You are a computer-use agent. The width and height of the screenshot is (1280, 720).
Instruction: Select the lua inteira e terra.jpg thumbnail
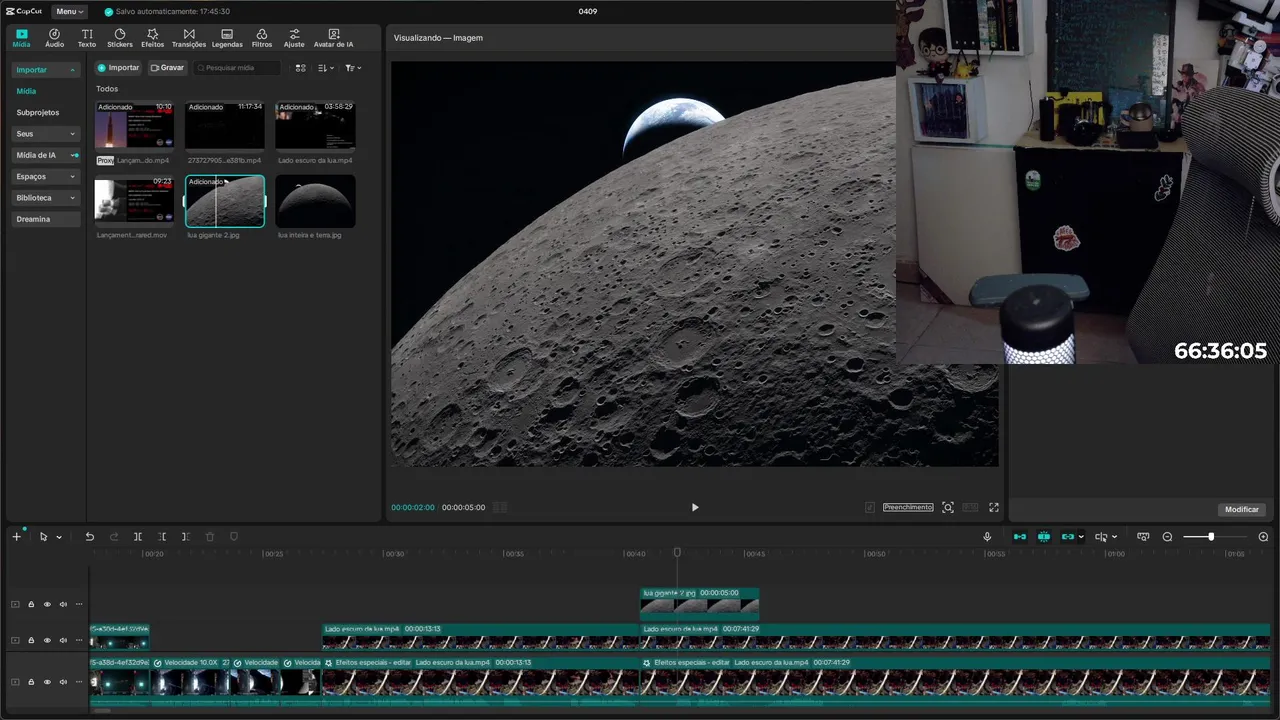click(315, 201)
